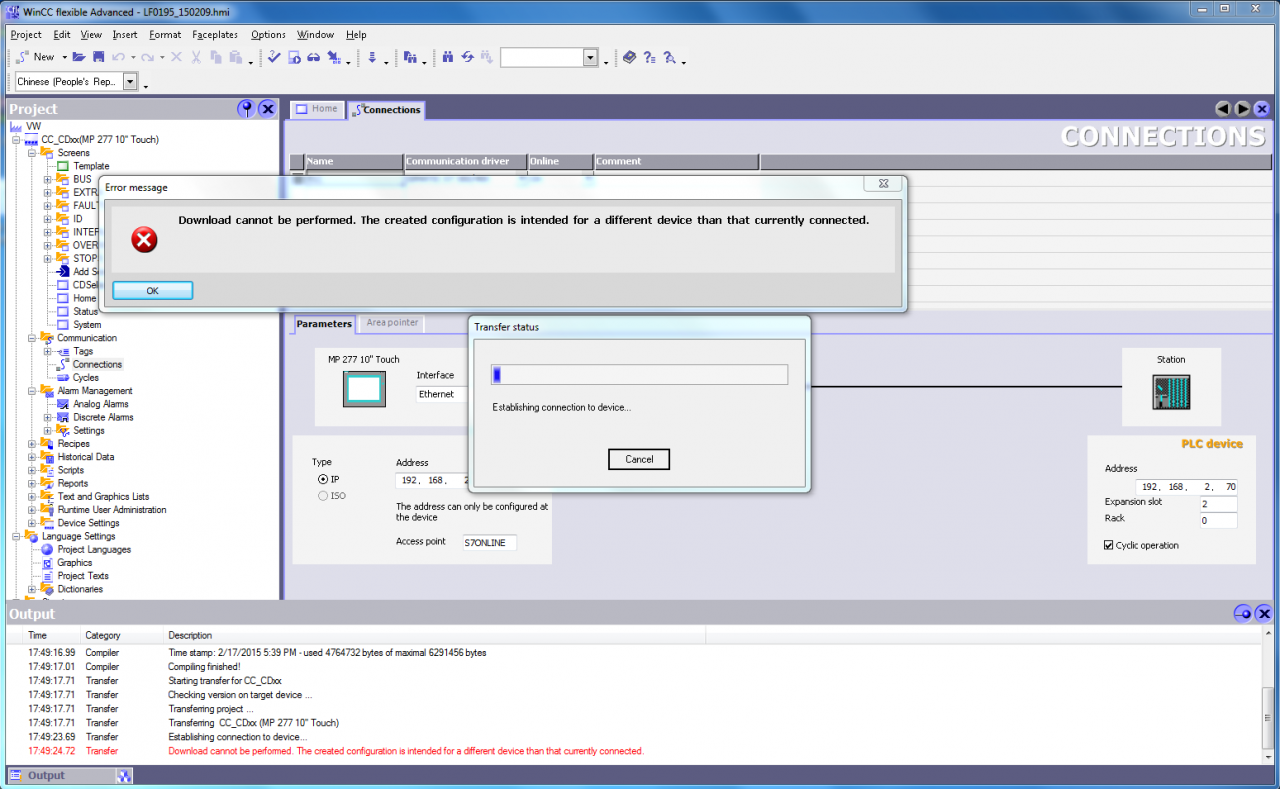Expand the ID folder node
This screenshot has width=1280, height=789.
(48, 219)
